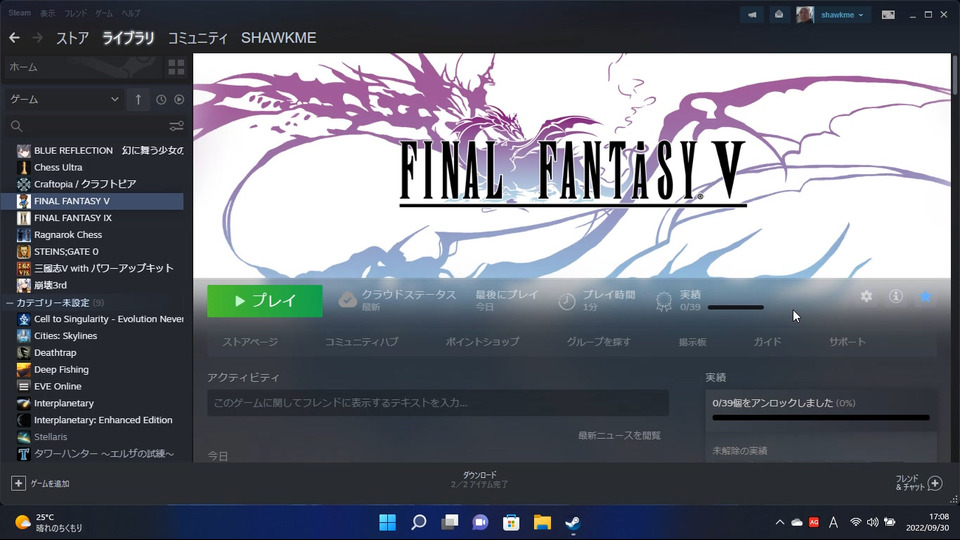Open the ヘルプ menu

click(130, 13)
